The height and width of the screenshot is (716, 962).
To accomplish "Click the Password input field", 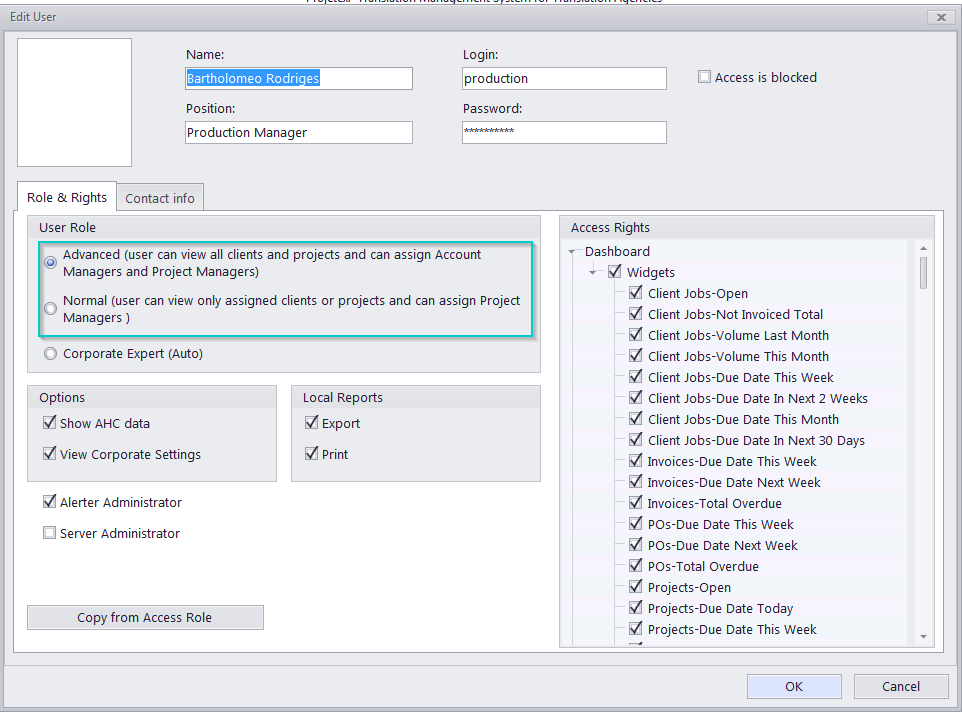I will [x=564, y=133].
